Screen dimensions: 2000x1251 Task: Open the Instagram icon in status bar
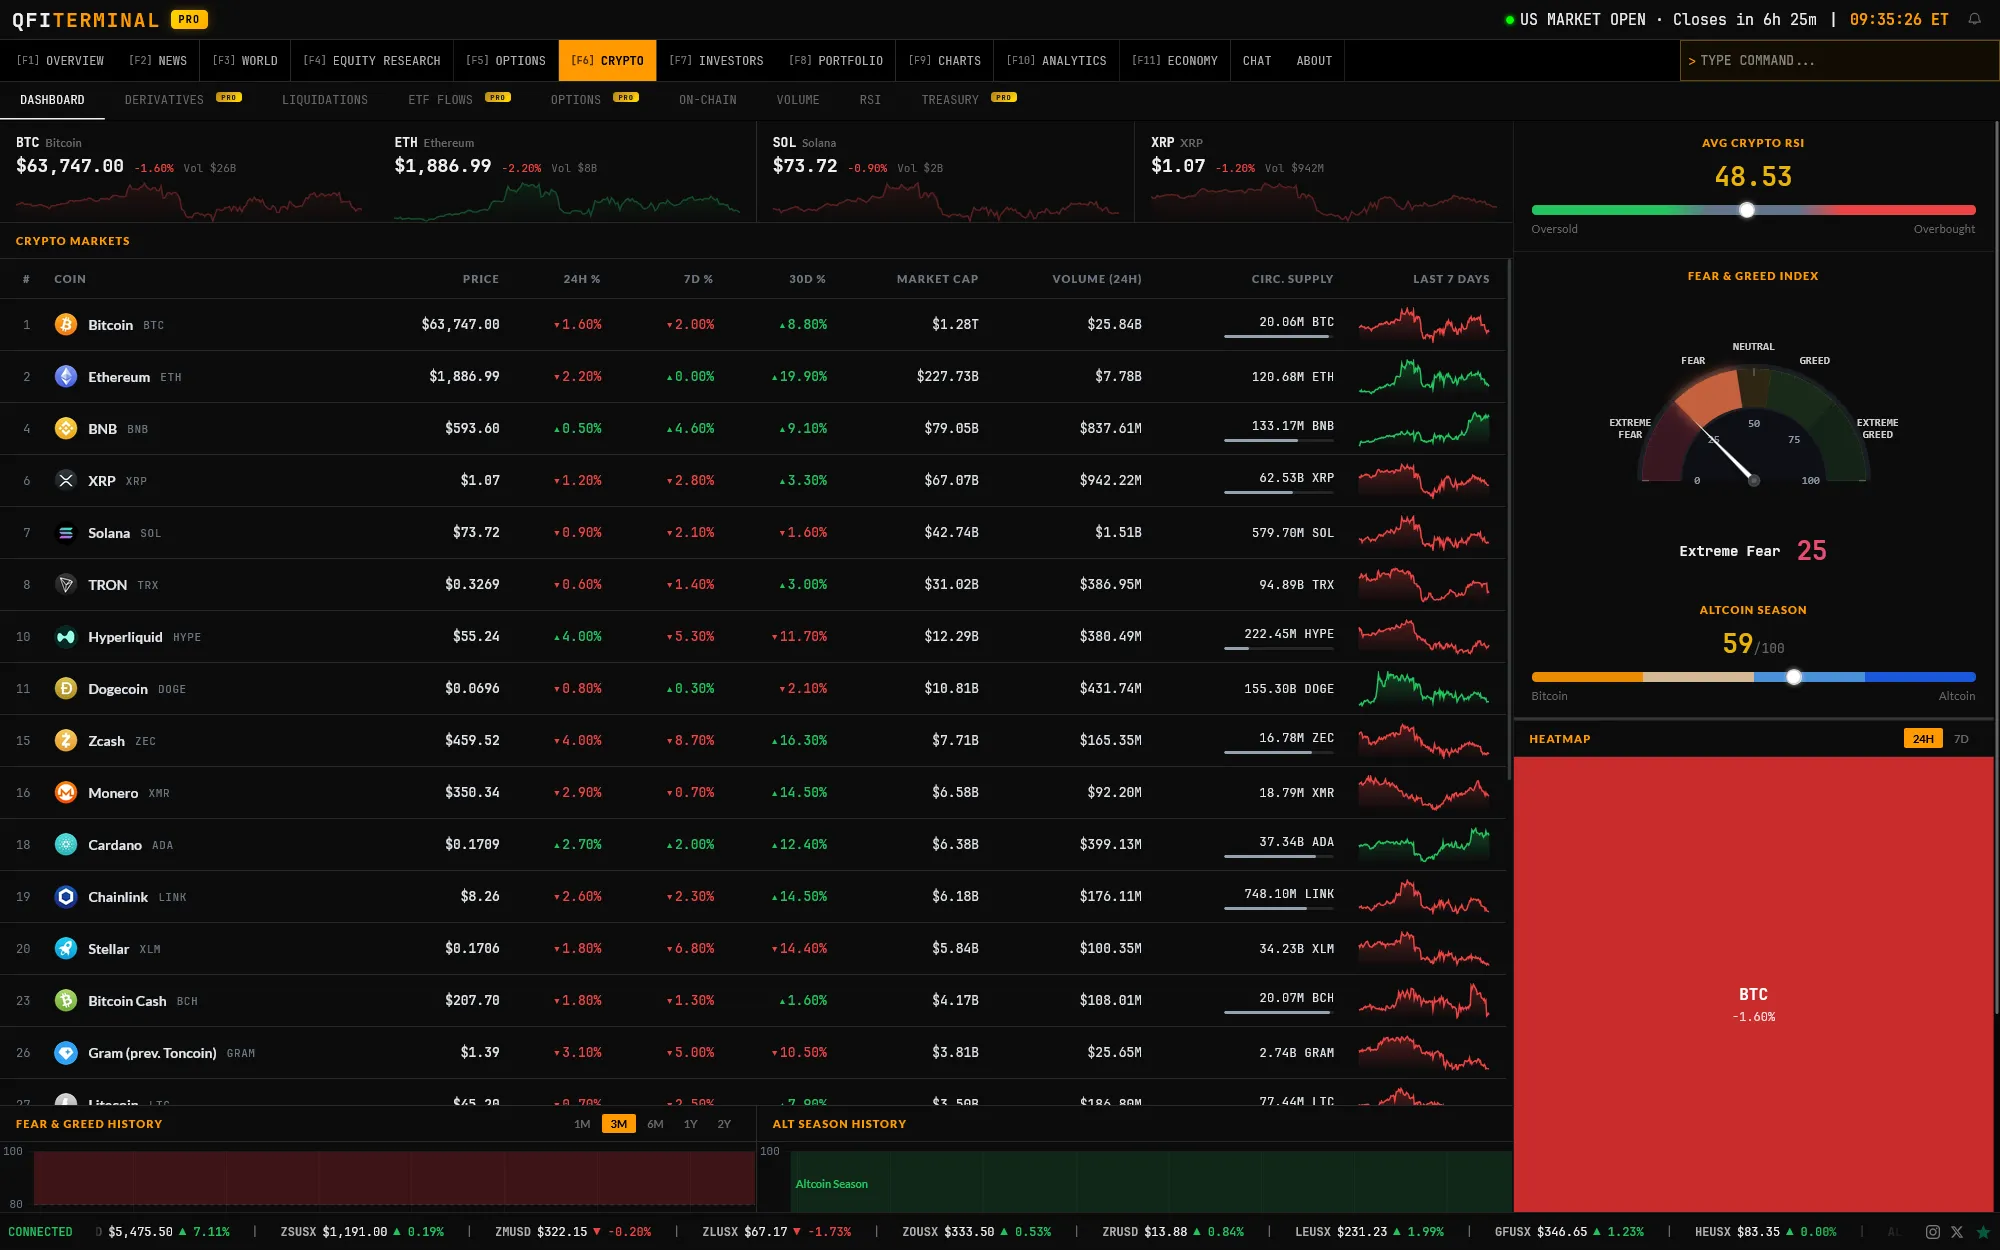tap(1933, 1232)
